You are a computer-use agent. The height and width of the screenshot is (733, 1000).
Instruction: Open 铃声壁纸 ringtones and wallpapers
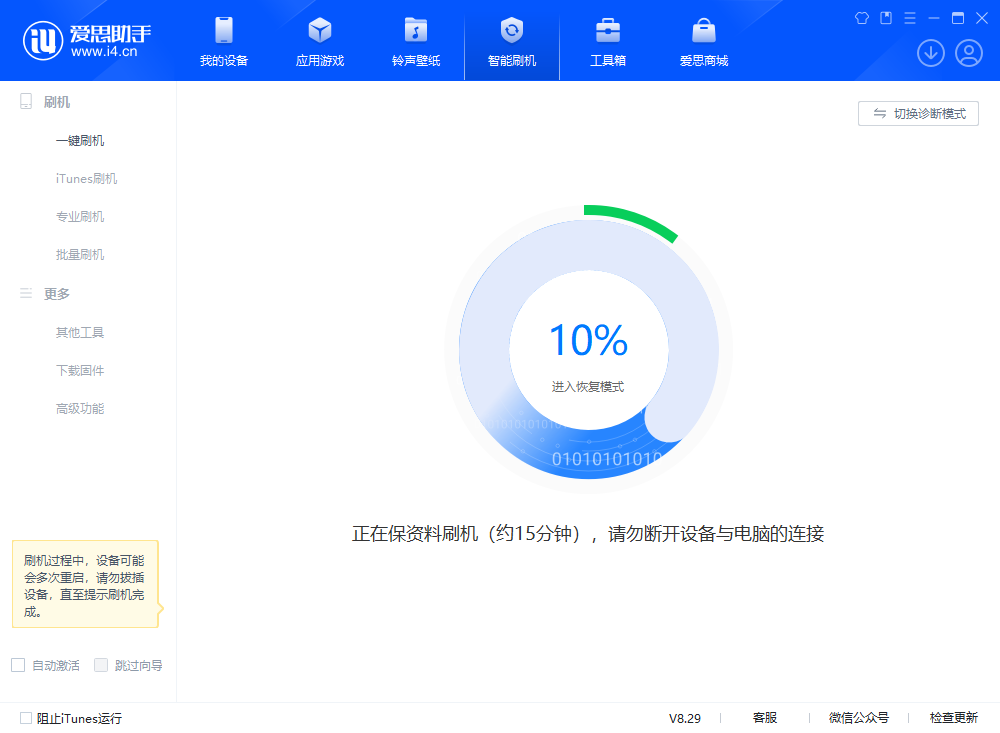[416, 40]
